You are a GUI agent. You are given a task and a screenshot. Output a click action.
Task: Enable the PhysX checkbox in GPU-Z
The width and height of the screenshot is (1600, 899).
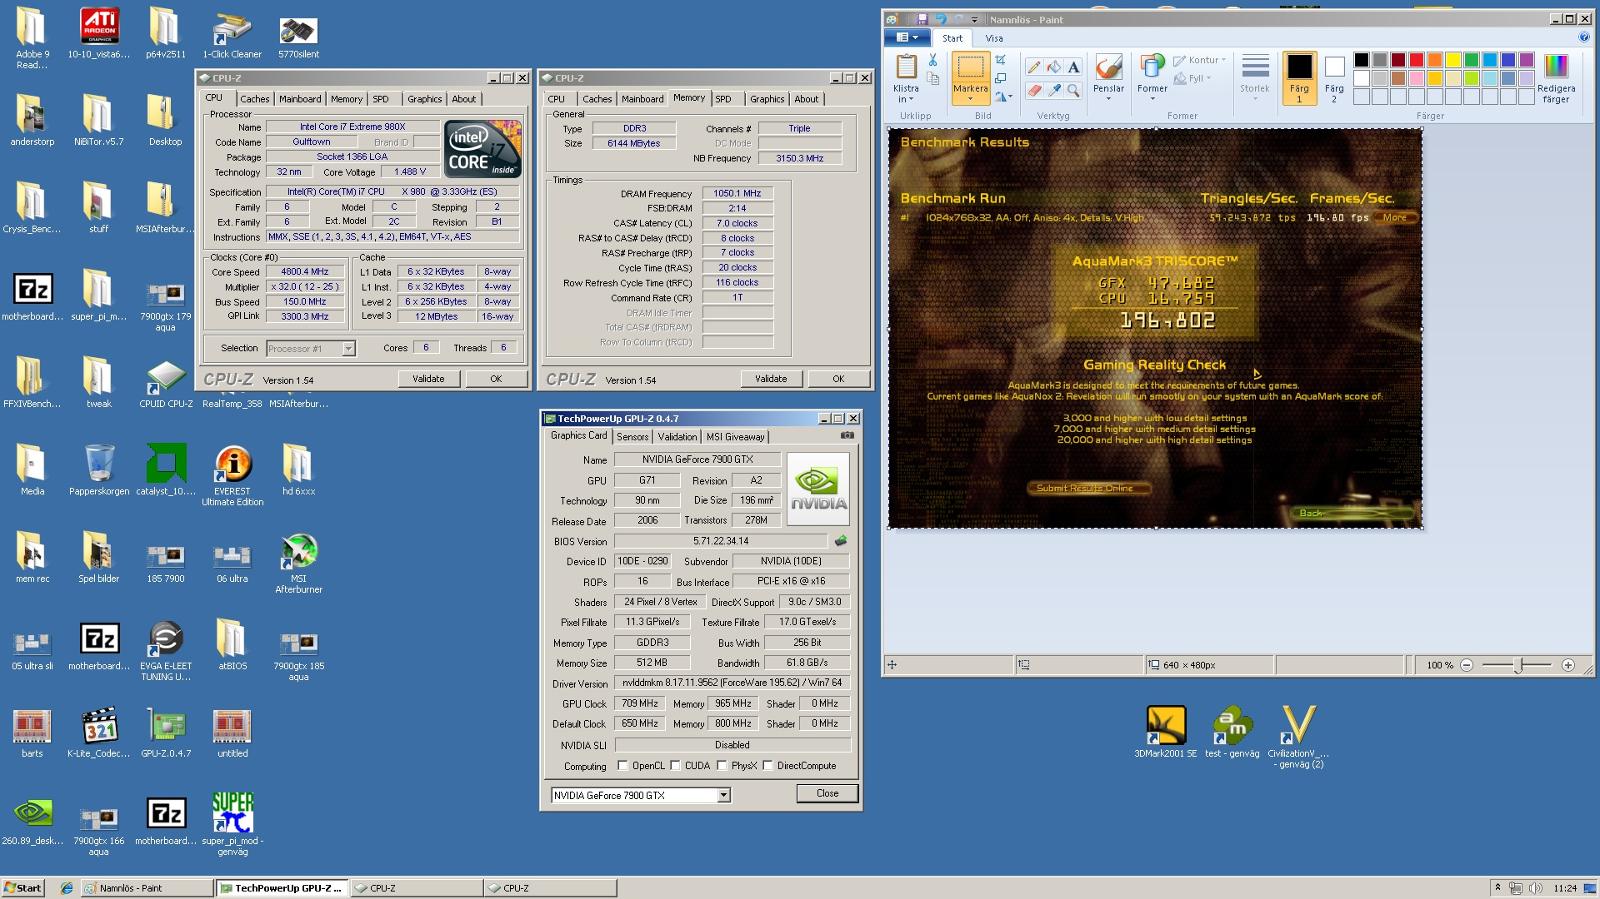(722, 766)
